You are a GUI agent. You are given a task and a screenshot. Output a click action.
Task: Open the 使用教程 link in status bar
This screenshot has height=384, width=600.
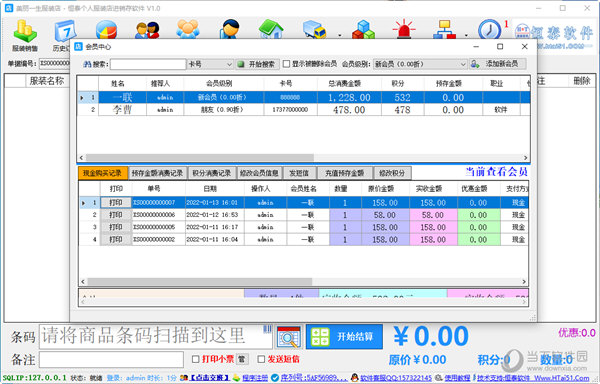coord(457,378)
